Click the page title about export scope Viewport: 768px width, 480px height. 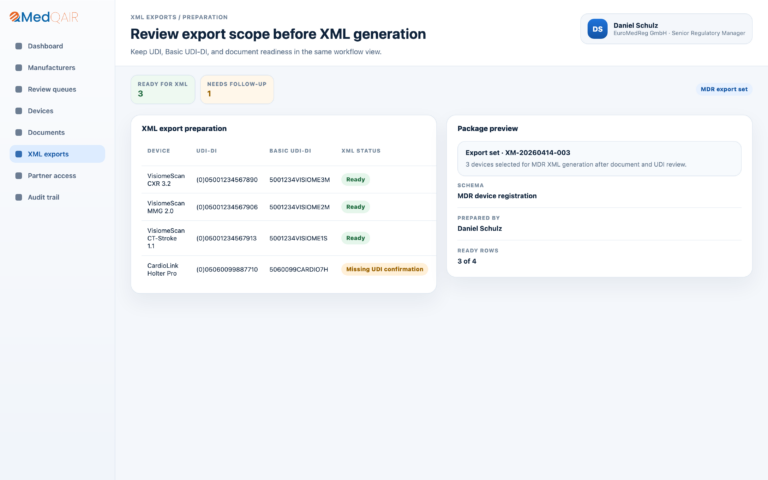pyautogui.click(x=278, y=34)
